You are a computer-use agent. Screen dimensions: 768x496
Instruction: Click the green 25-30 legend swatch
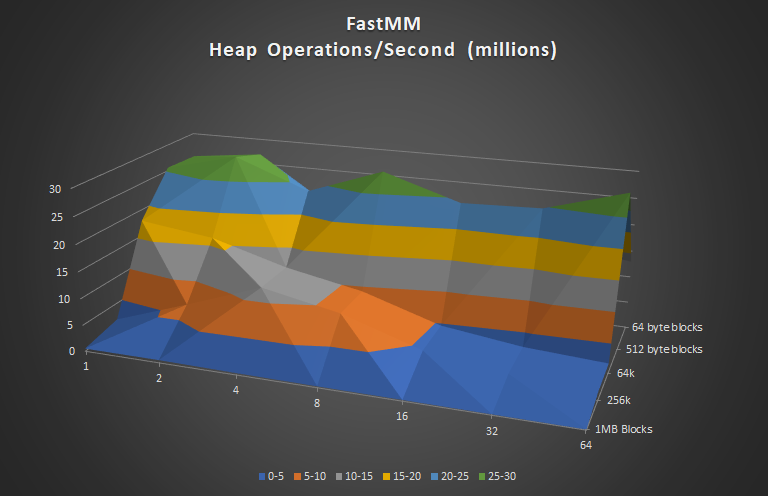482,476
